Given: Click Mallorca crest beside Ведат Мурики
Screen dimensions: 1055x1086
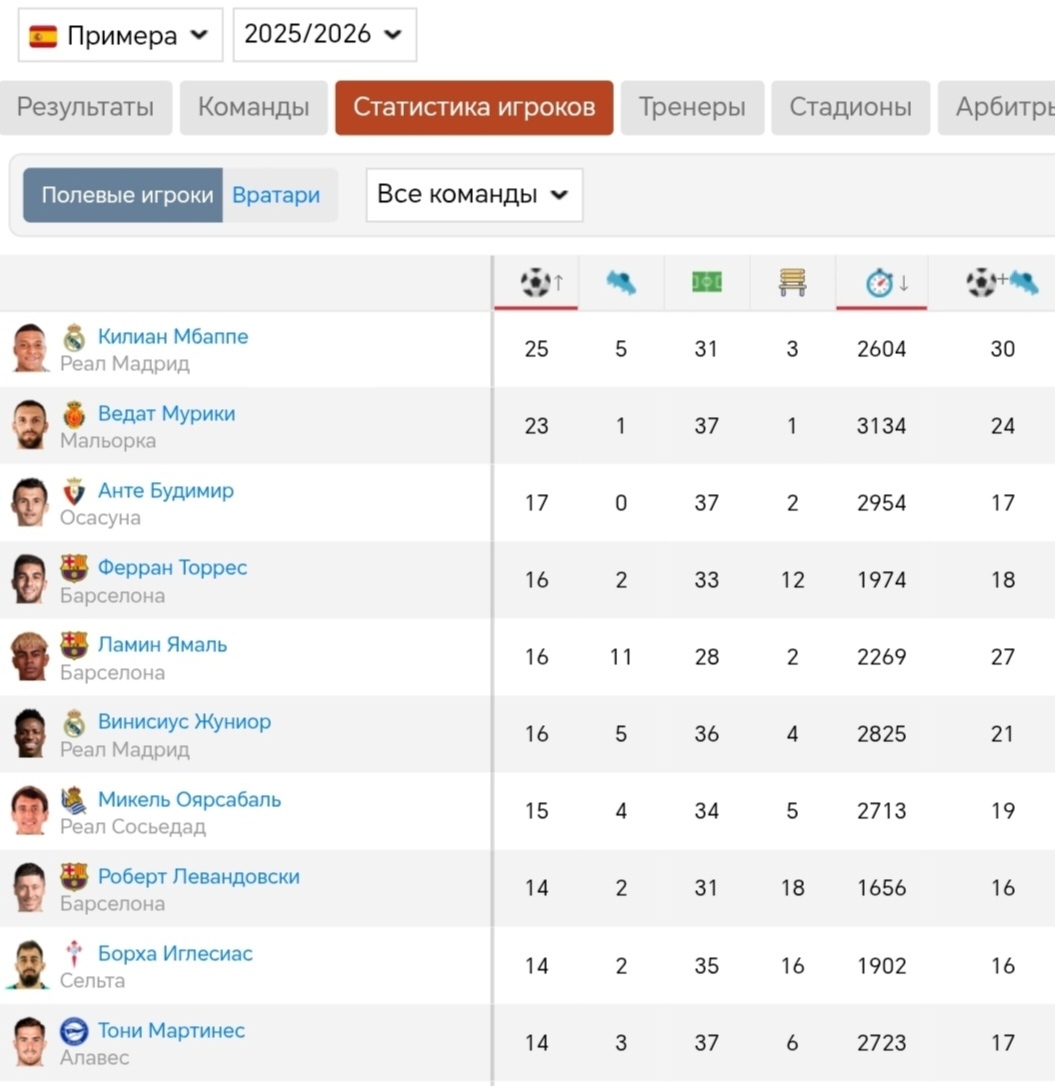Looking at the screenshot, I should point(74,414).
